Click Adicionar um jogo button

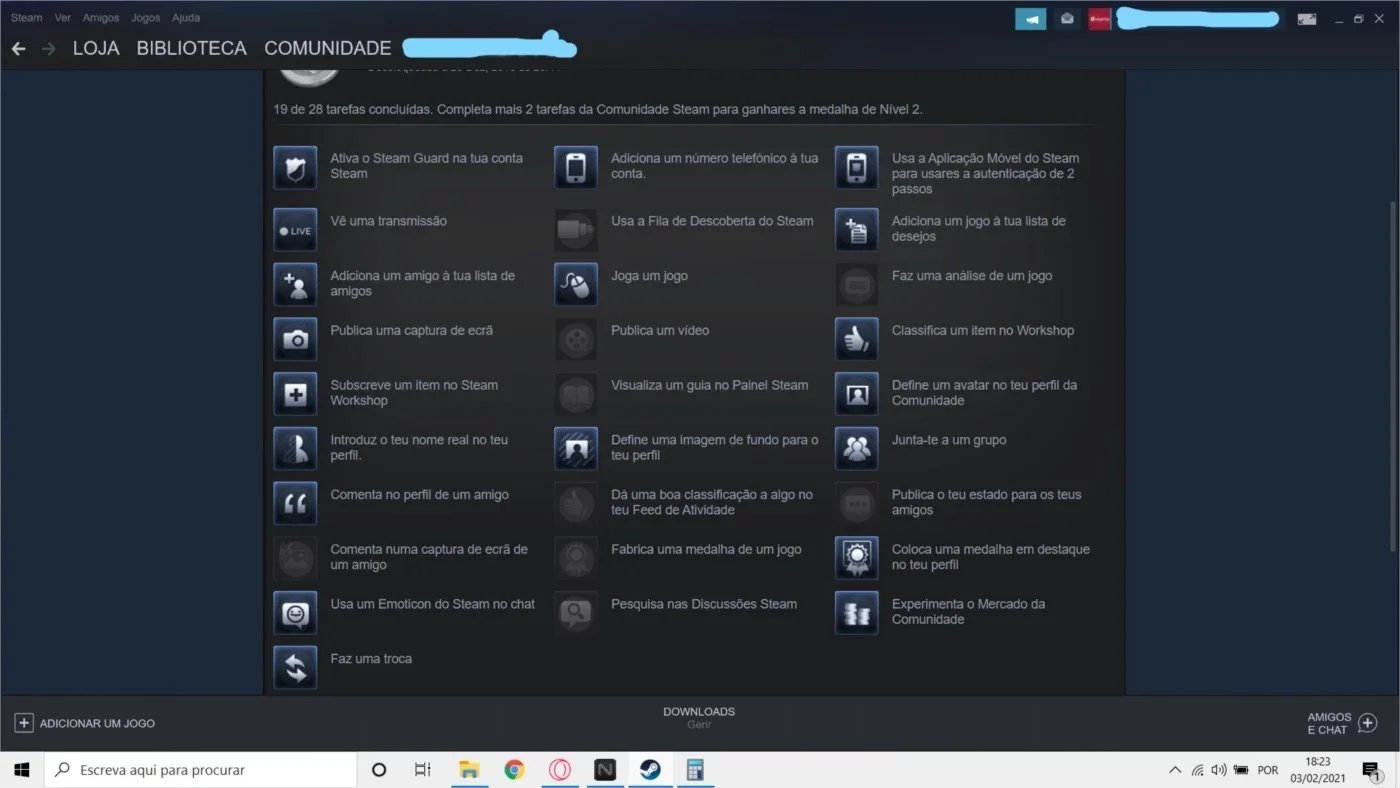[x=85, y=723]
